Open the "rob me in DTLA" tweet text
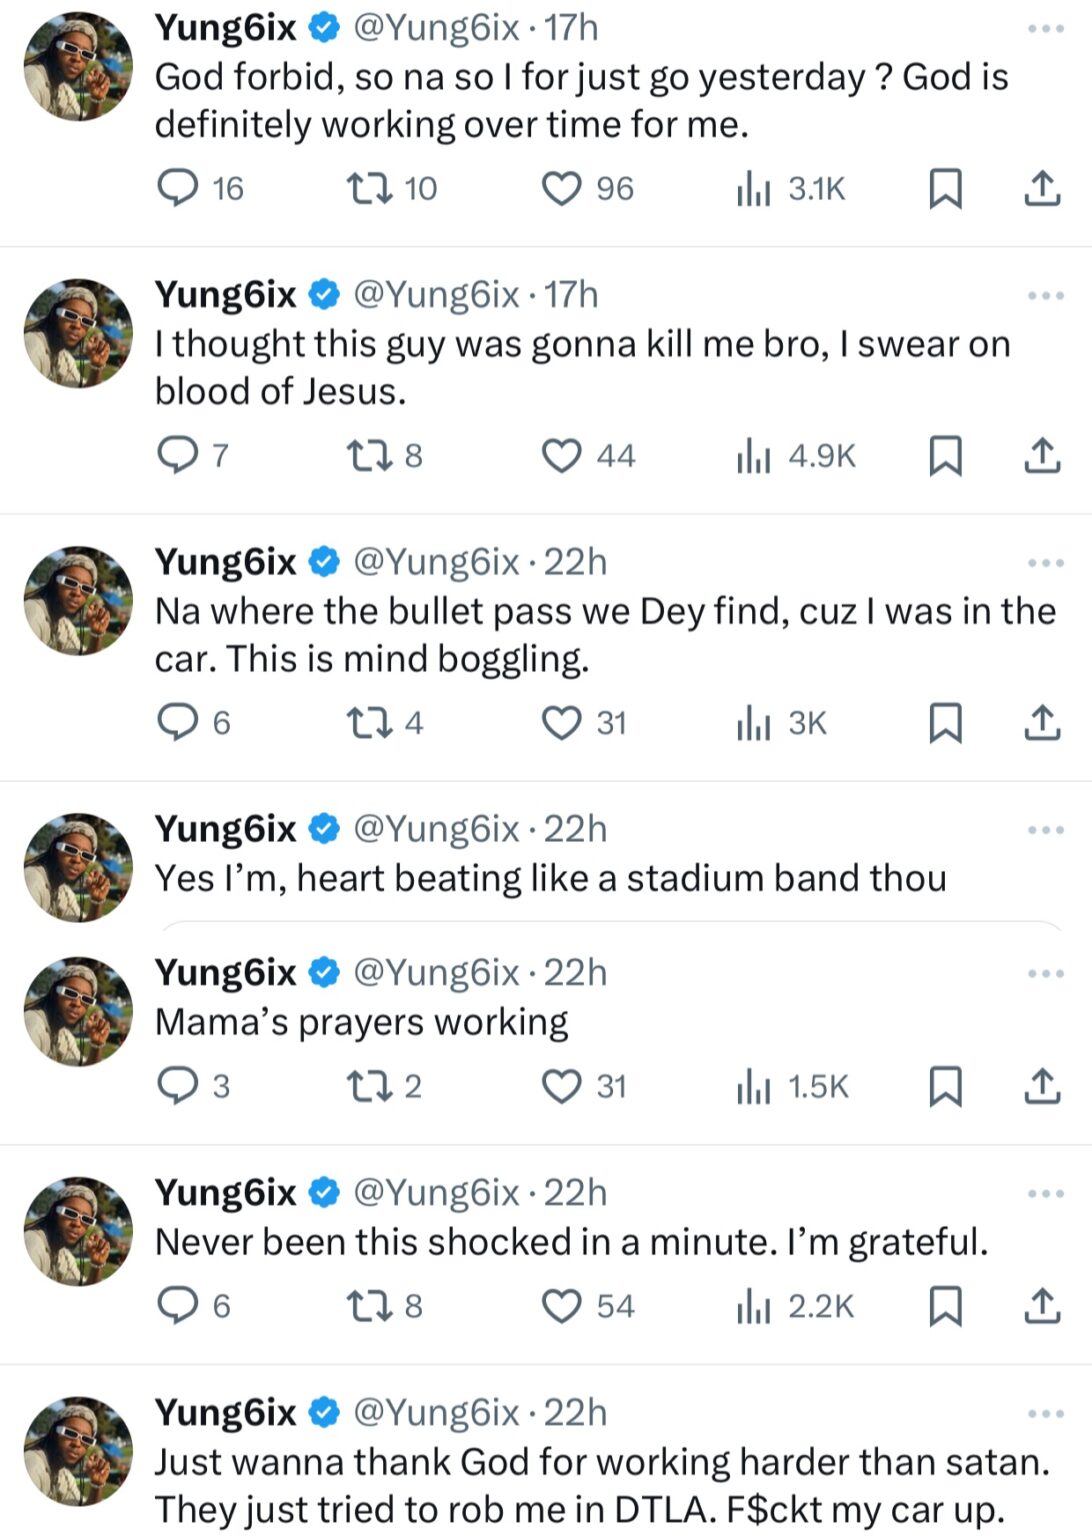Viewport: 1092px width, 1536px height. point(601,1485)
